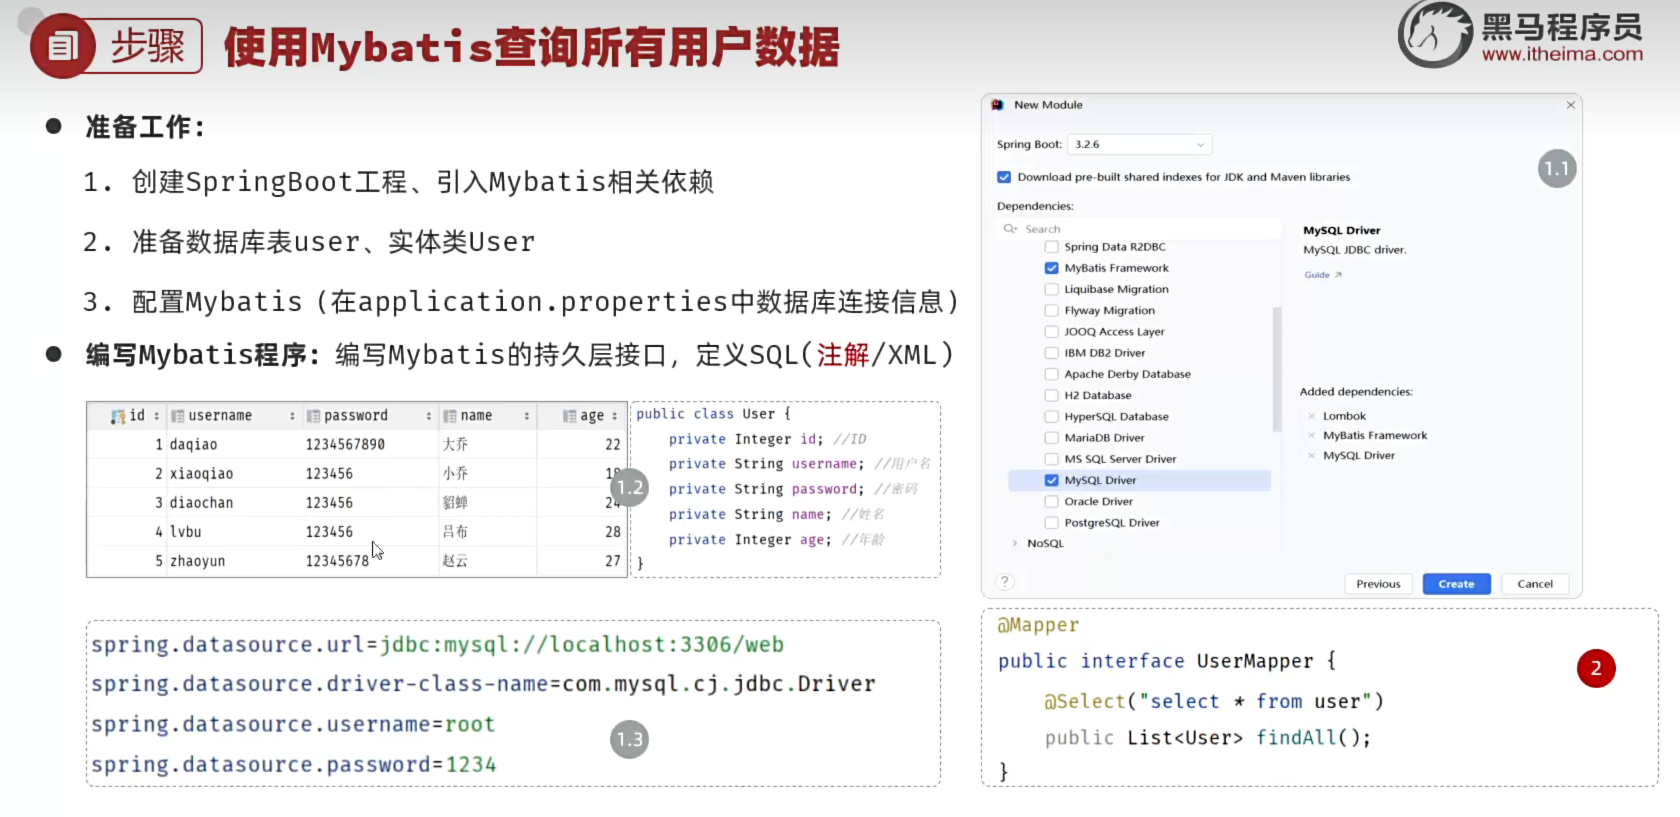Check Oracle Driver dependency
This screenshot has width=1680, height=817.
click(x=1051, y=502)
